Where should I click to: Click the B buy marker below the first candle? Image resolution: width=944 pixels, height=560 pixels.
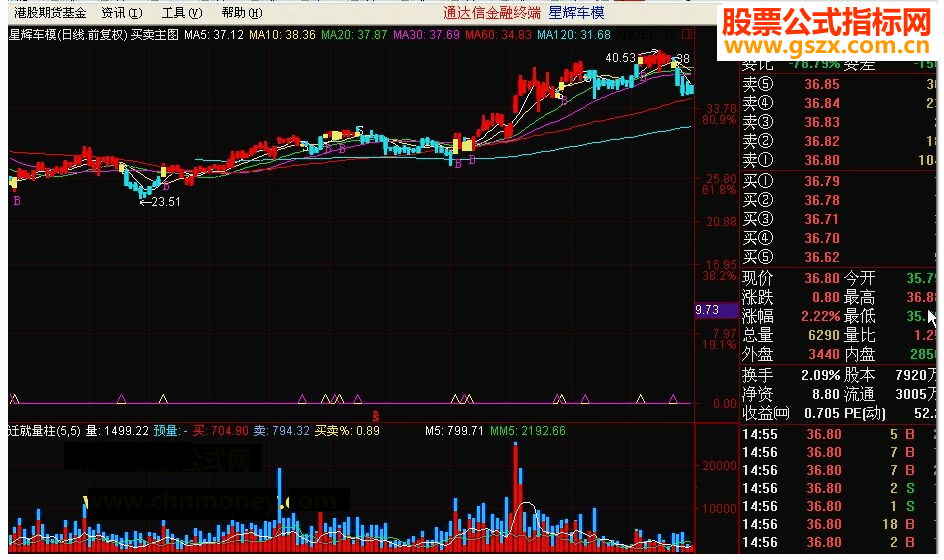pos(17,201)
